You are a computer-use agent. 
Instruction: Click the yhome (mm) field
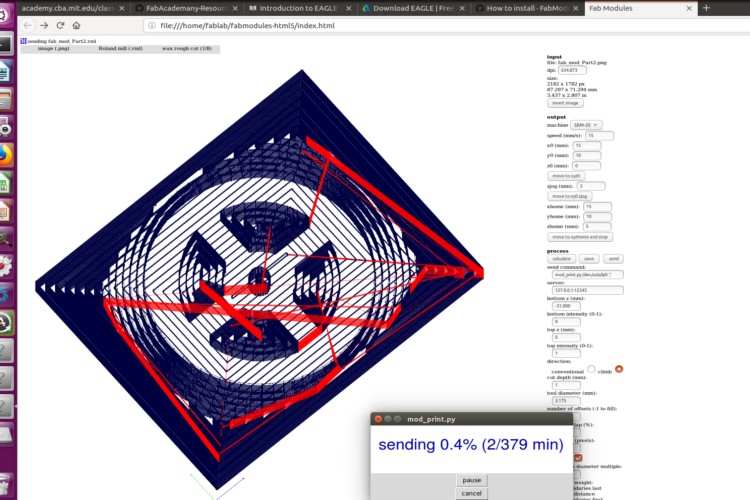click(597, 217)
